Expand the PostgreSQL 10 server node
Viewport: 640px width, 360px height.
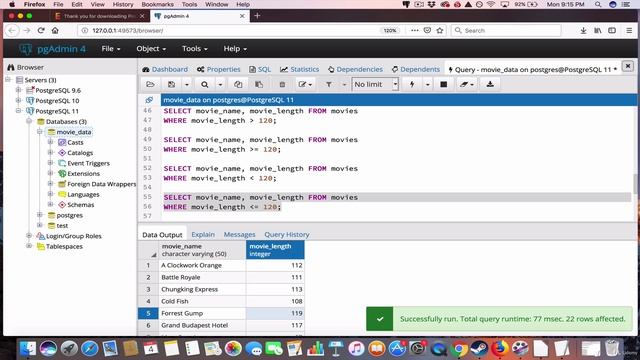click(18, 100)
